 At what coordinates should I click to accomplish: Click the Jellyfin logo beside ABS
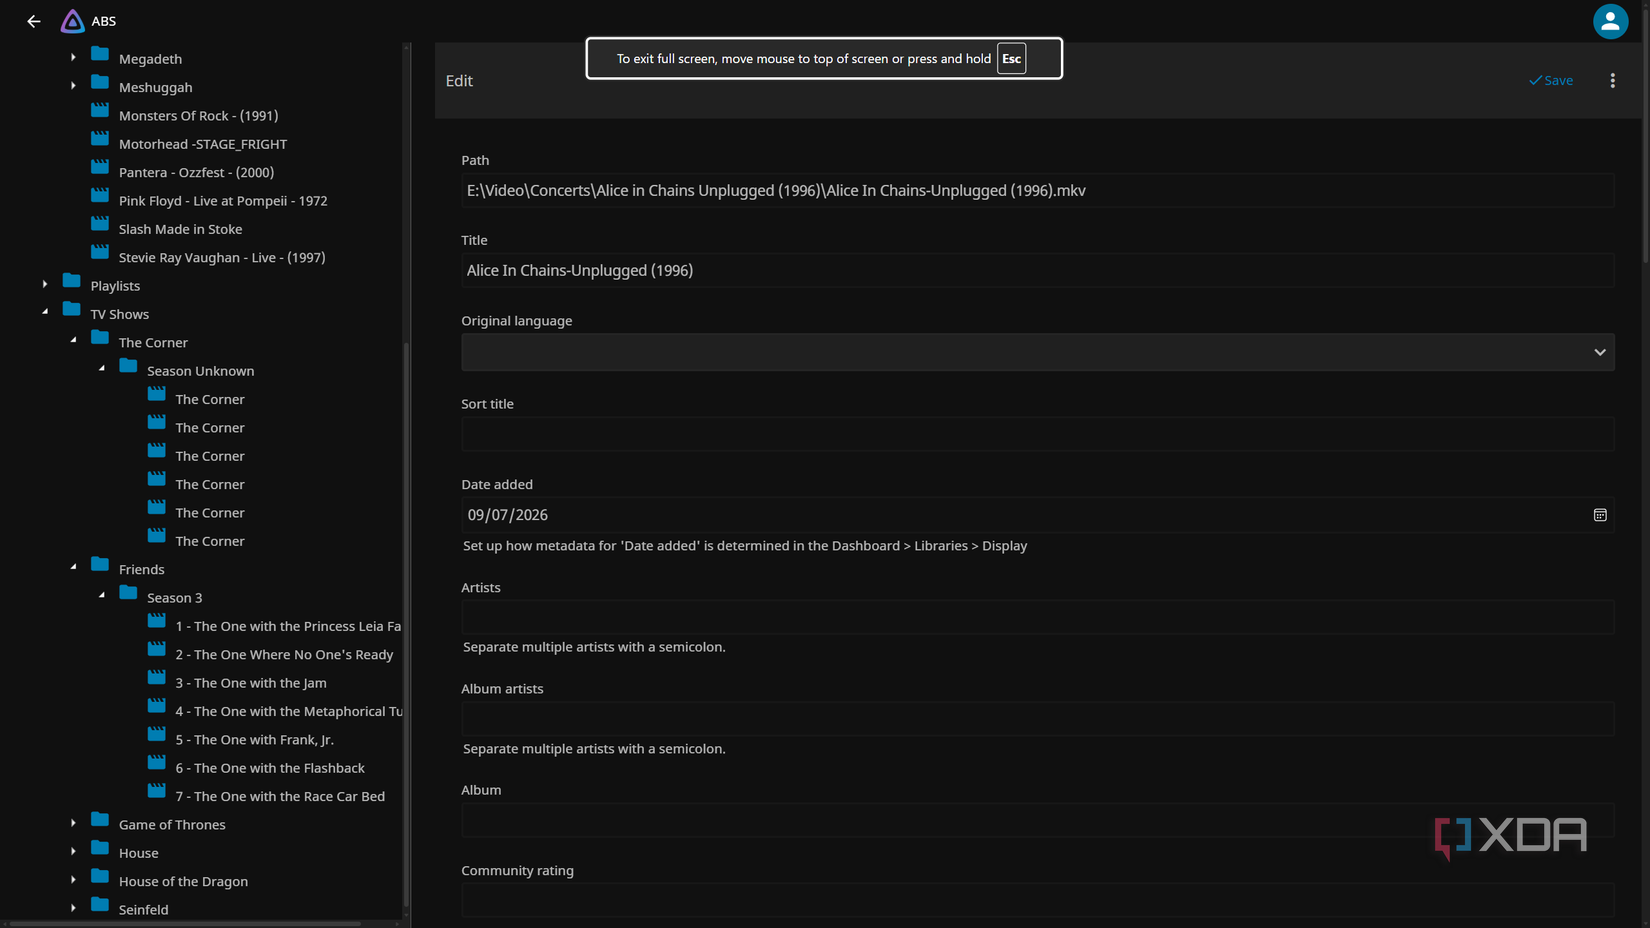pyautogui.click(x=72, y=21)
